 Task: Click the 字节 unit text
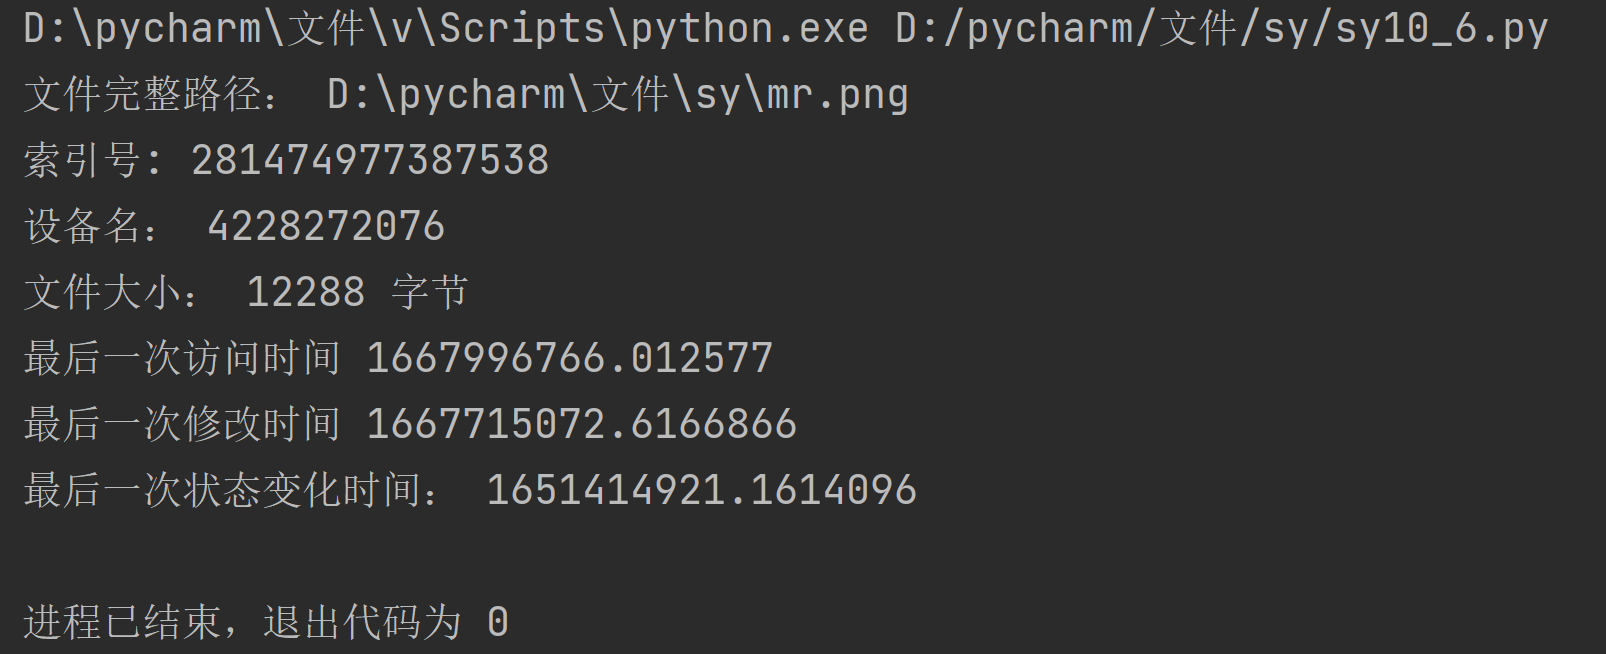point(430,293)
